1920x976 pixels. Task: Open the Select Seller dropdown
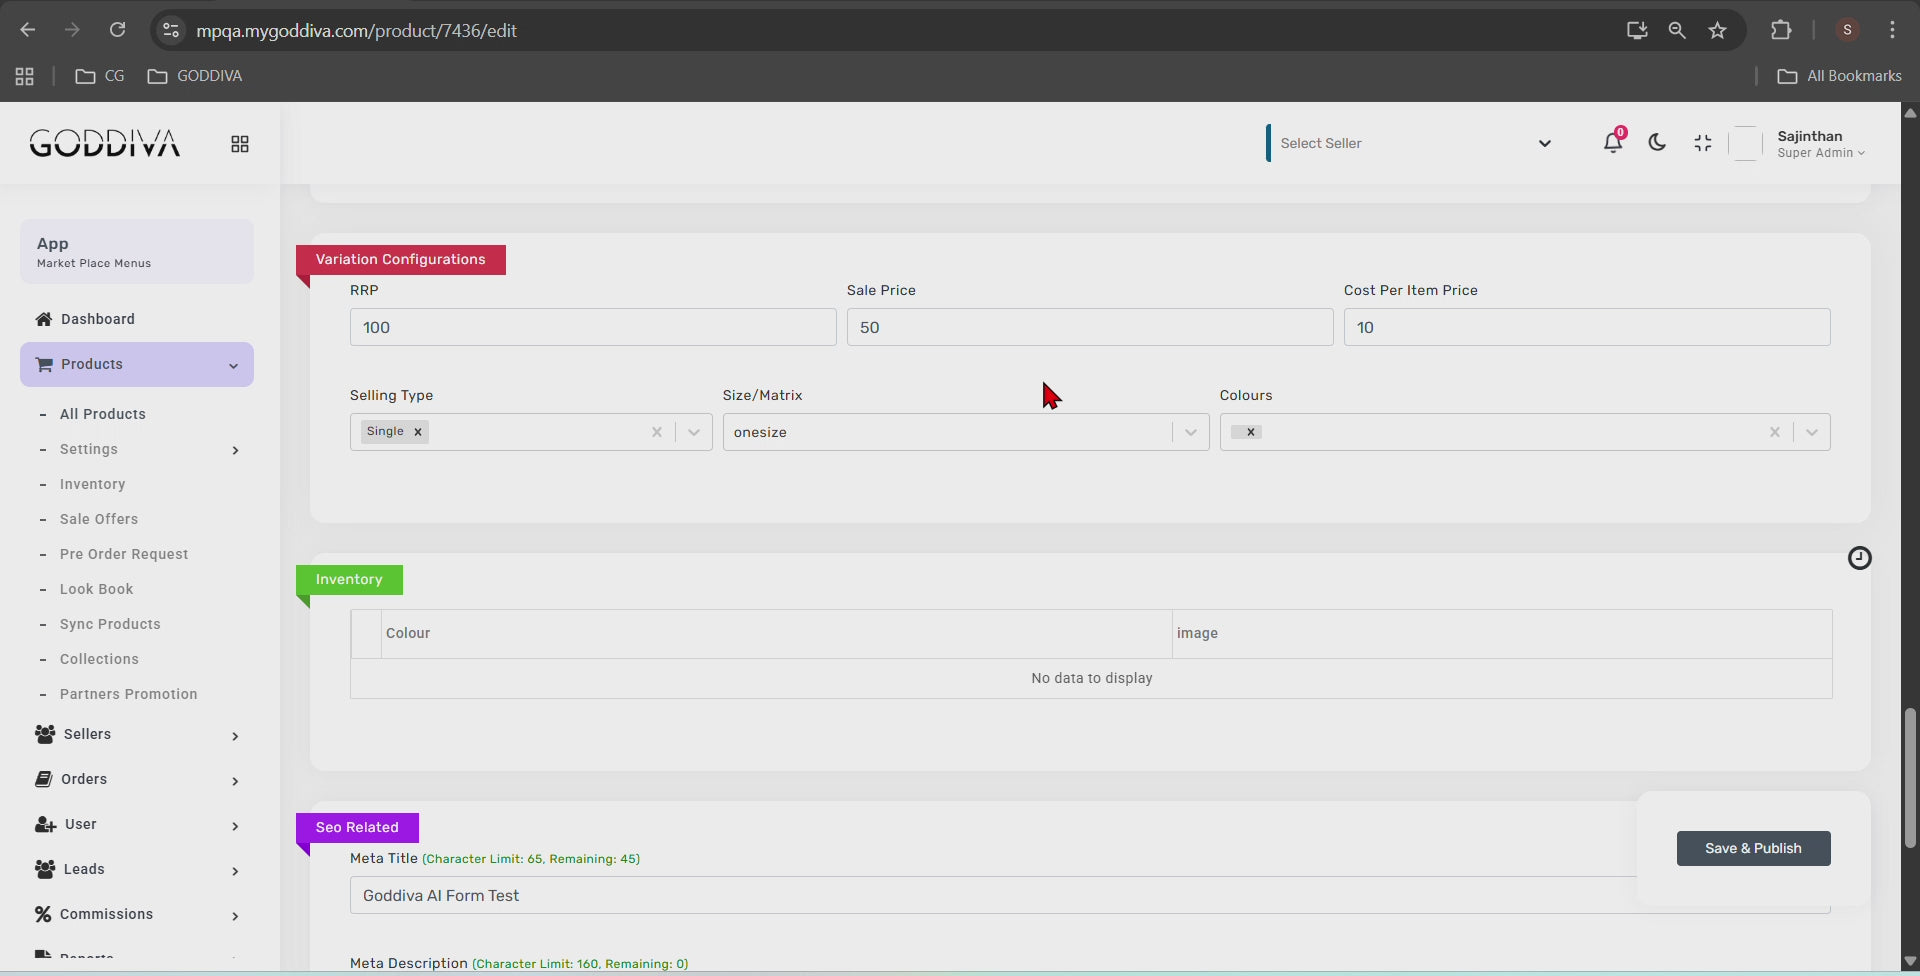[1411, 143]
